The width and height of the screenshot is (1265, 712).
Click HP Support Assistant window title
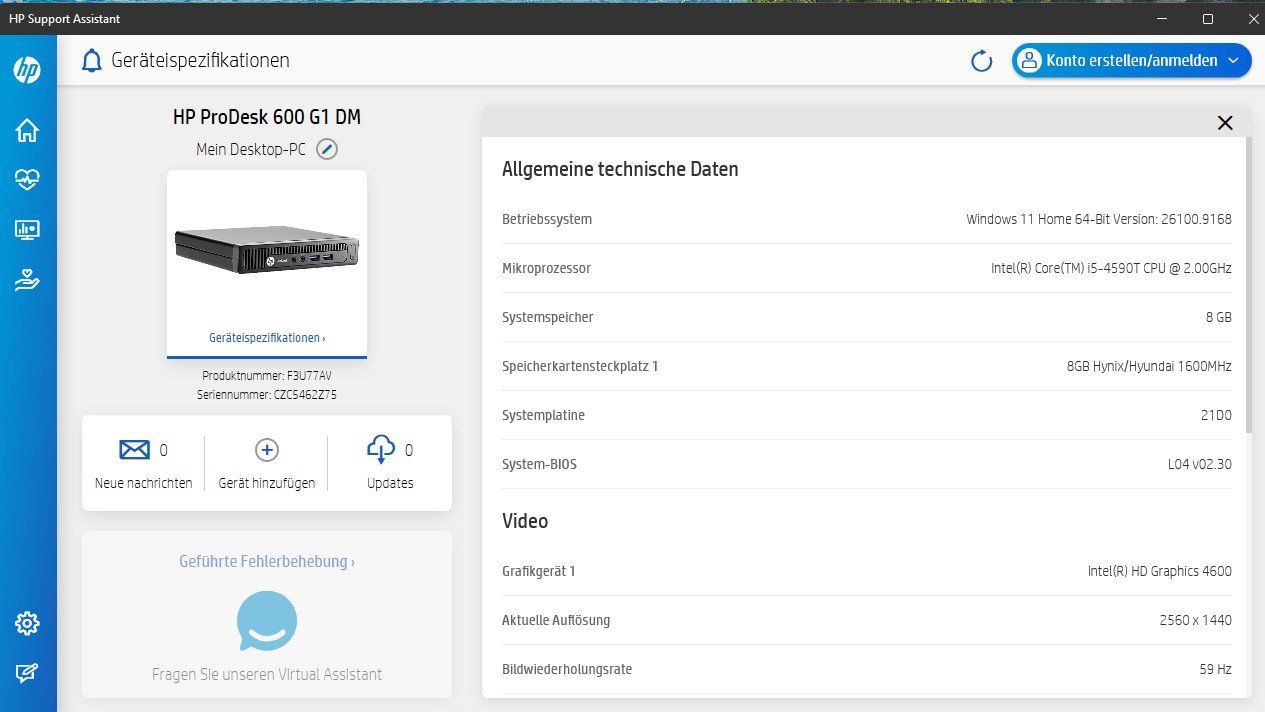[x=62, y=19]
